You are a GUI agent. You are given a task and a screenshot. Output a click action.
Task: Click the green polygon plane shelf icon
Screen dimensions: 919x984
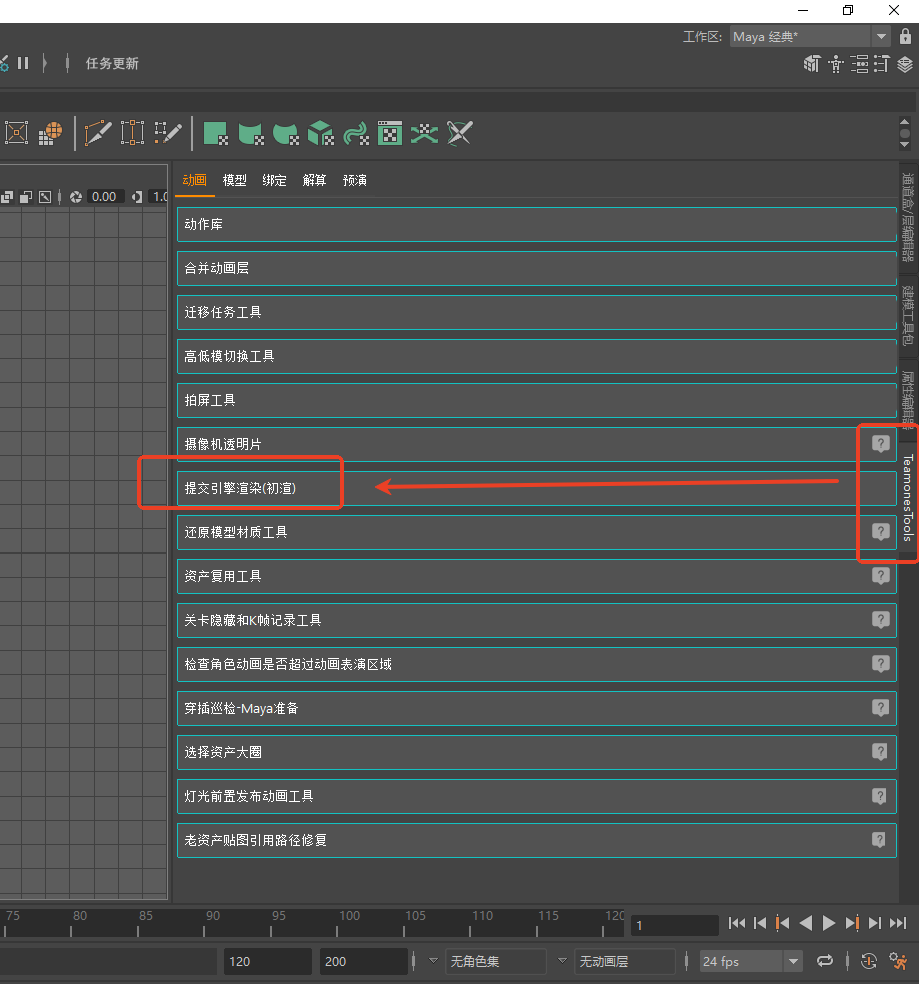coord(215,133)
